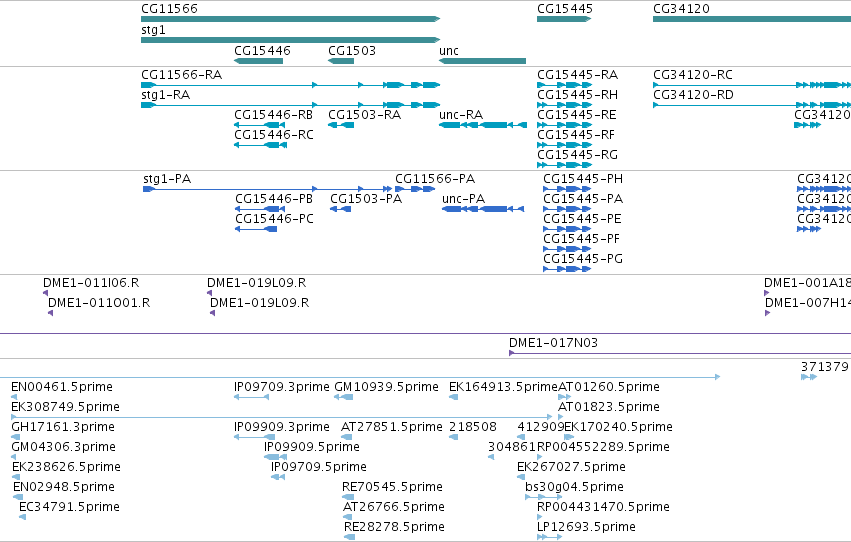This screenshot has width=851, height=542.
Task: Select the CG11566 gene bar
Action: click(x=290, y=19)
